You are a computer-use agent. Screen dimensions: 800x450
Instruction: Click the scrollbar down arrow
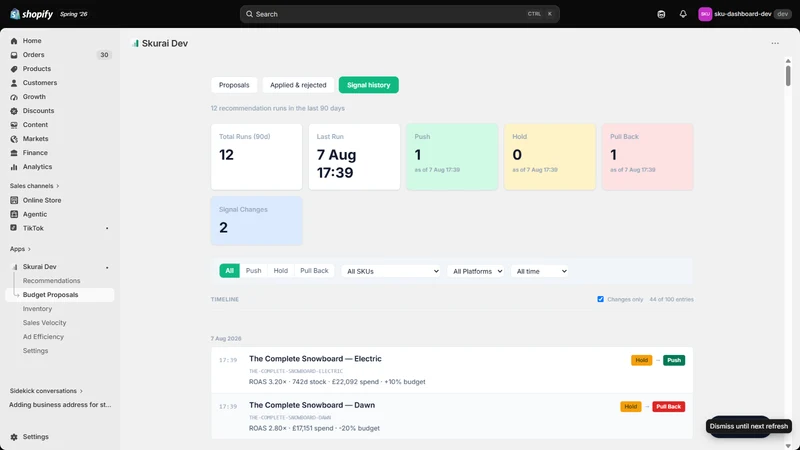coord(788,446)
